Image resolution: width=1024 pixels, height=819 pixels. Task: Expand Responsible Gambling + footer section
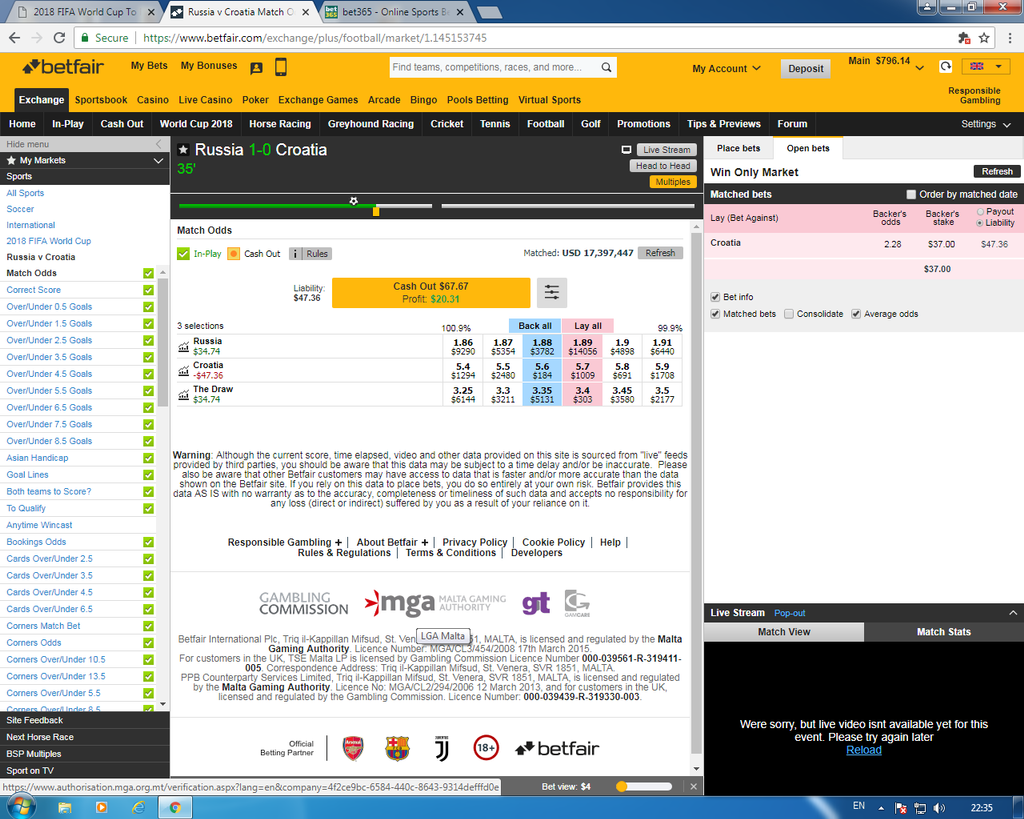284,542
